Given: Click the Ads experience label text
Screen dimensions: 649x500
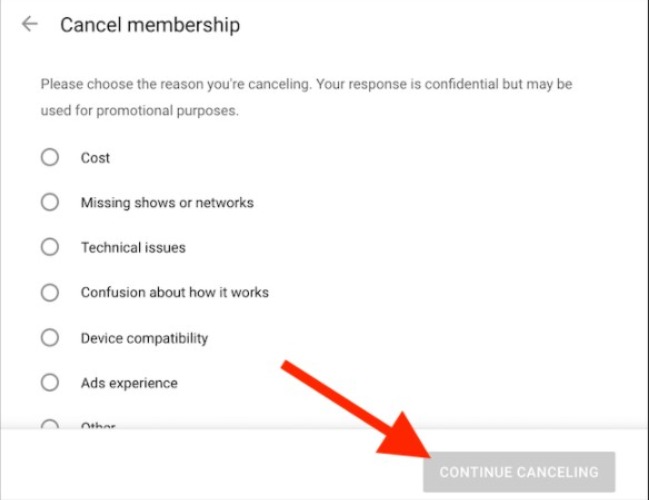Looking at the screenshot, I should click(x=129, y=383).
